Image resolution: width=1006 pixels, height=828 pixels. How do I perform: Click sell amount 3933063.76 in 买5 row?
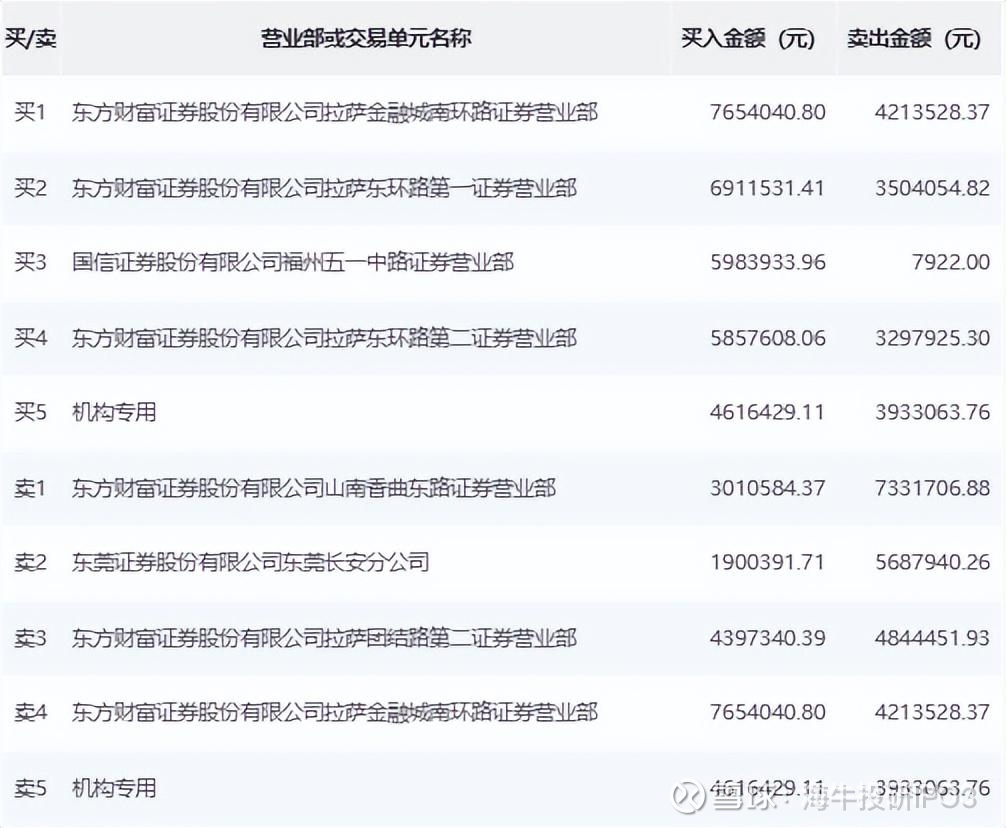932,412
